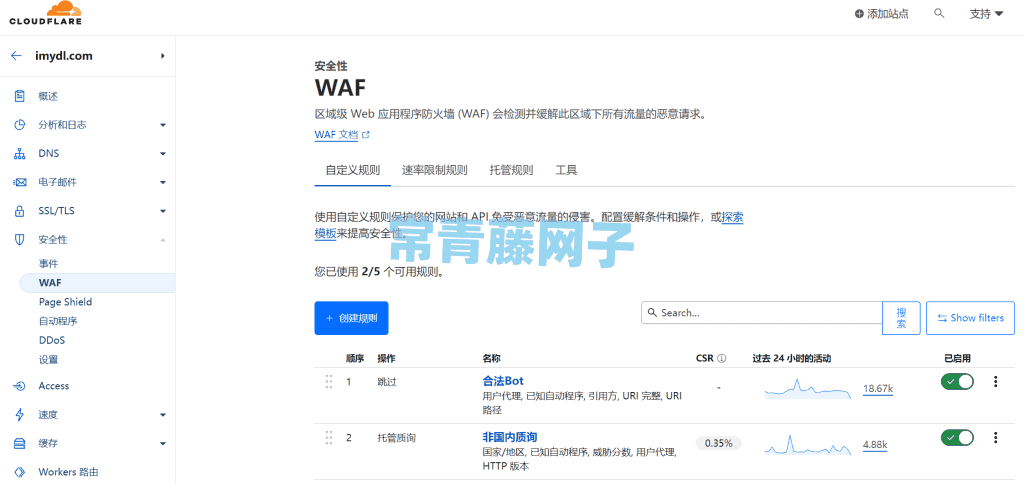Image resolution: width=1024 pixels, height=485 pixels.
Task: Click the Workers 路由 icon
Action: coord(20,472)
